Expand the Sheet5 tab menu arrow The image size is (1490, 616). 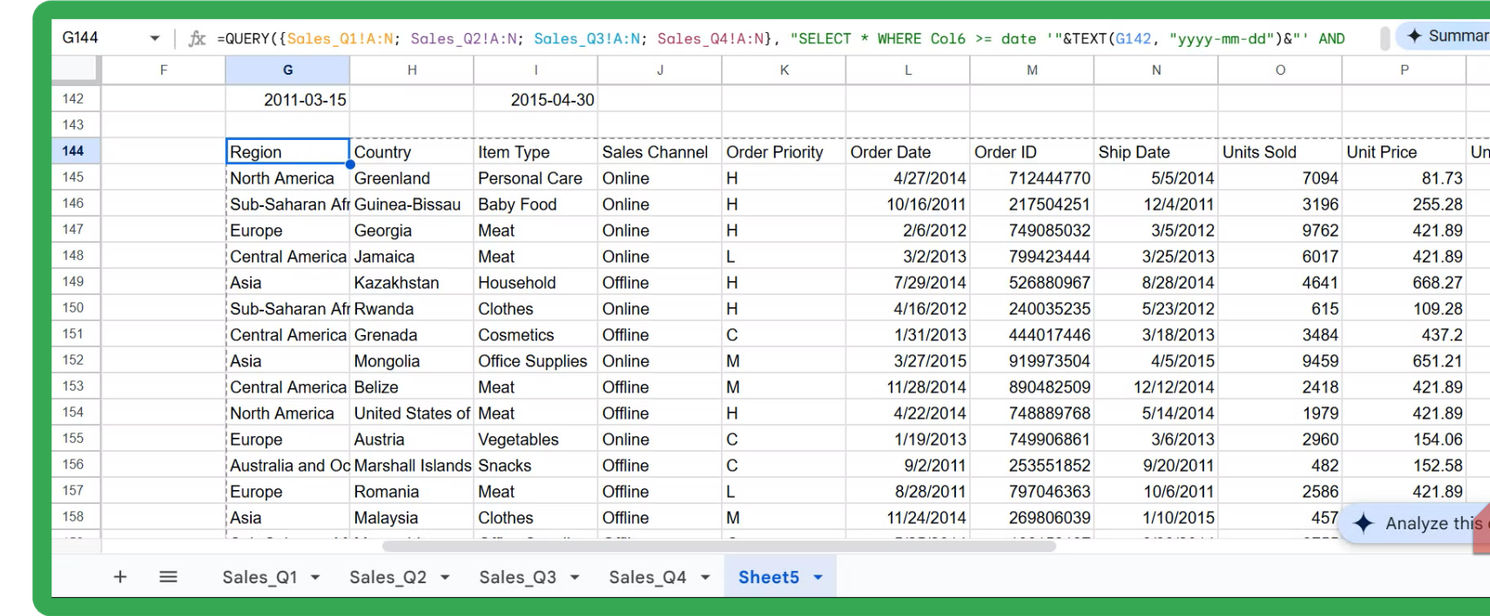[818, 578]
